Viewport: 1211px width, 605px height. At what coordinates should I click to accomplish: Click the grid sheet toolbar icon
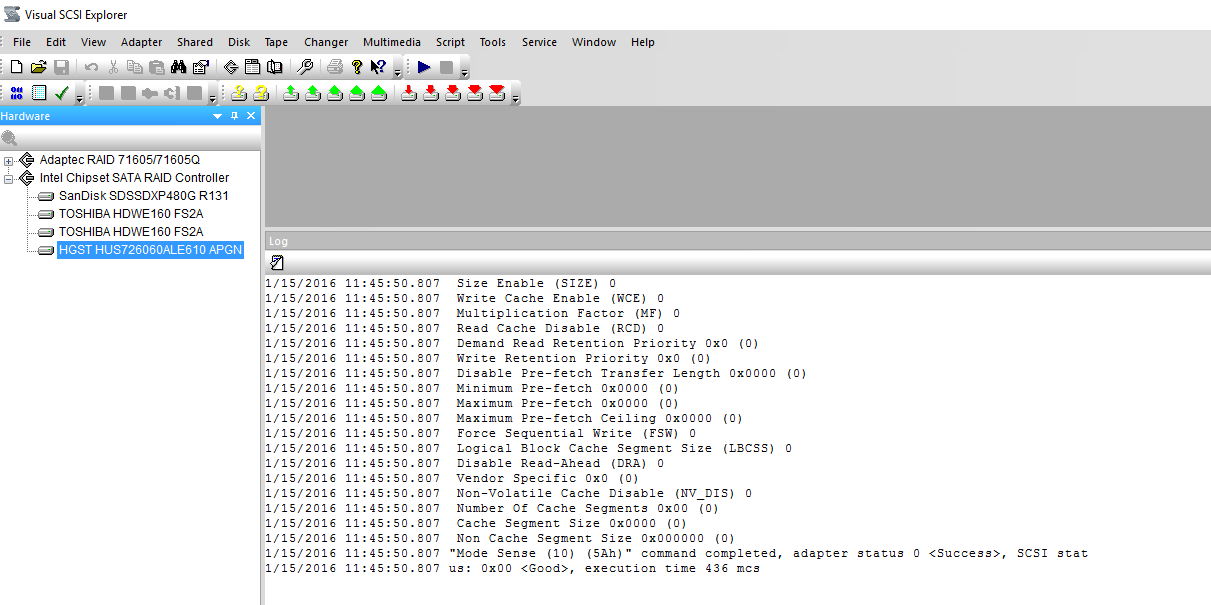coord(39,93)
